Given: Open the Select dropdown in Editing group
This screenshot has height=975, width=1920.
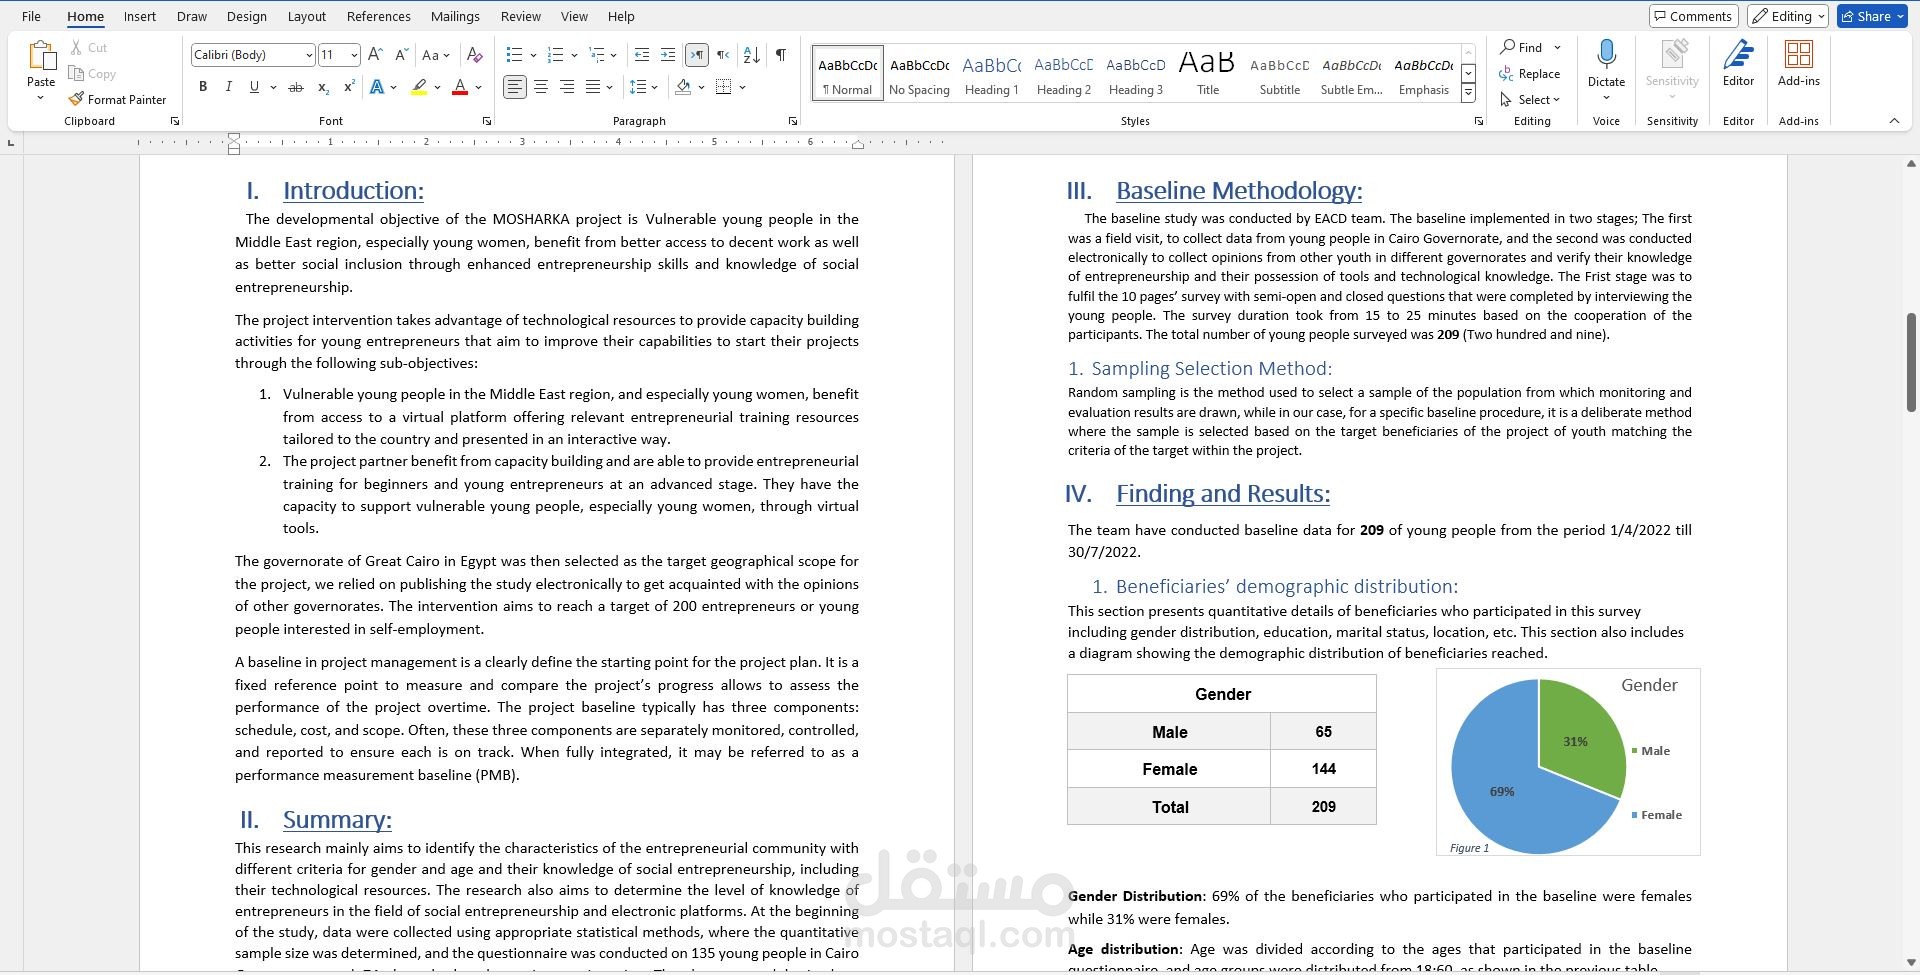Looking at the screenshot, I should click(x=1530, y=99).
